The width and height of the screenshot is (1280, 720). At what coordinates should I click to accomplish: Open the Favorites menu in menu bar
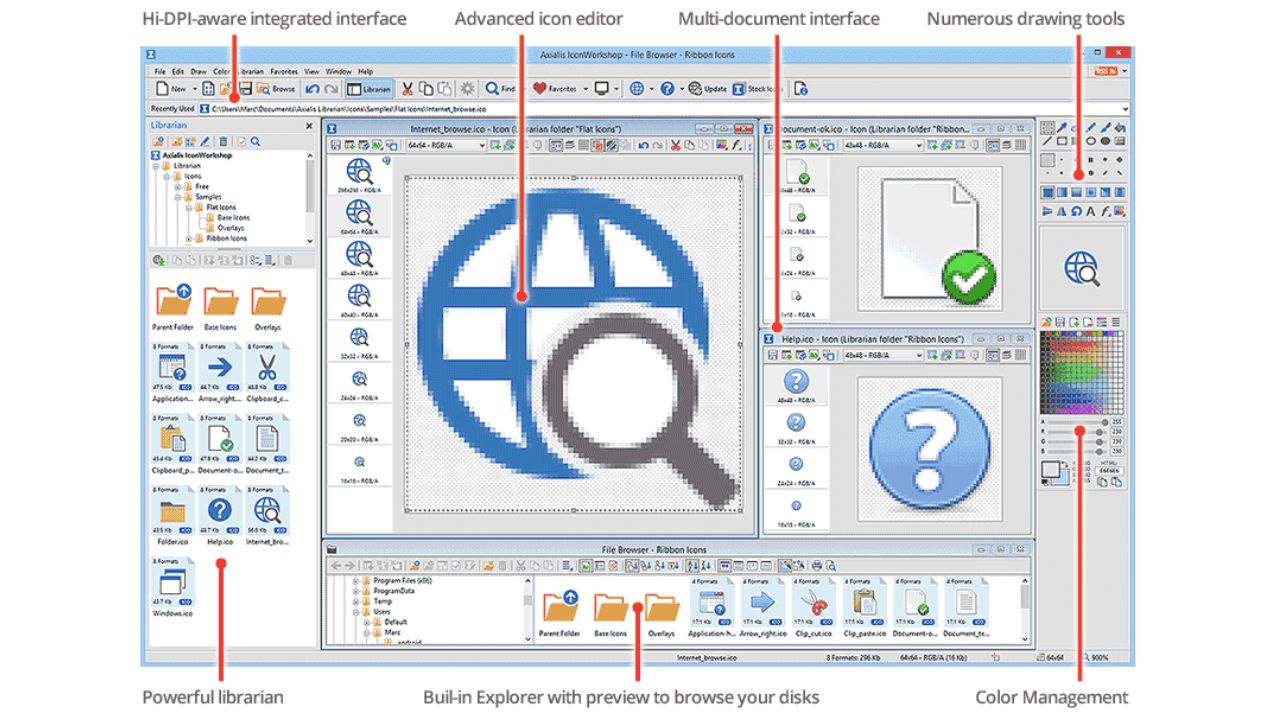pyautogui.click(x=284, y=72)
